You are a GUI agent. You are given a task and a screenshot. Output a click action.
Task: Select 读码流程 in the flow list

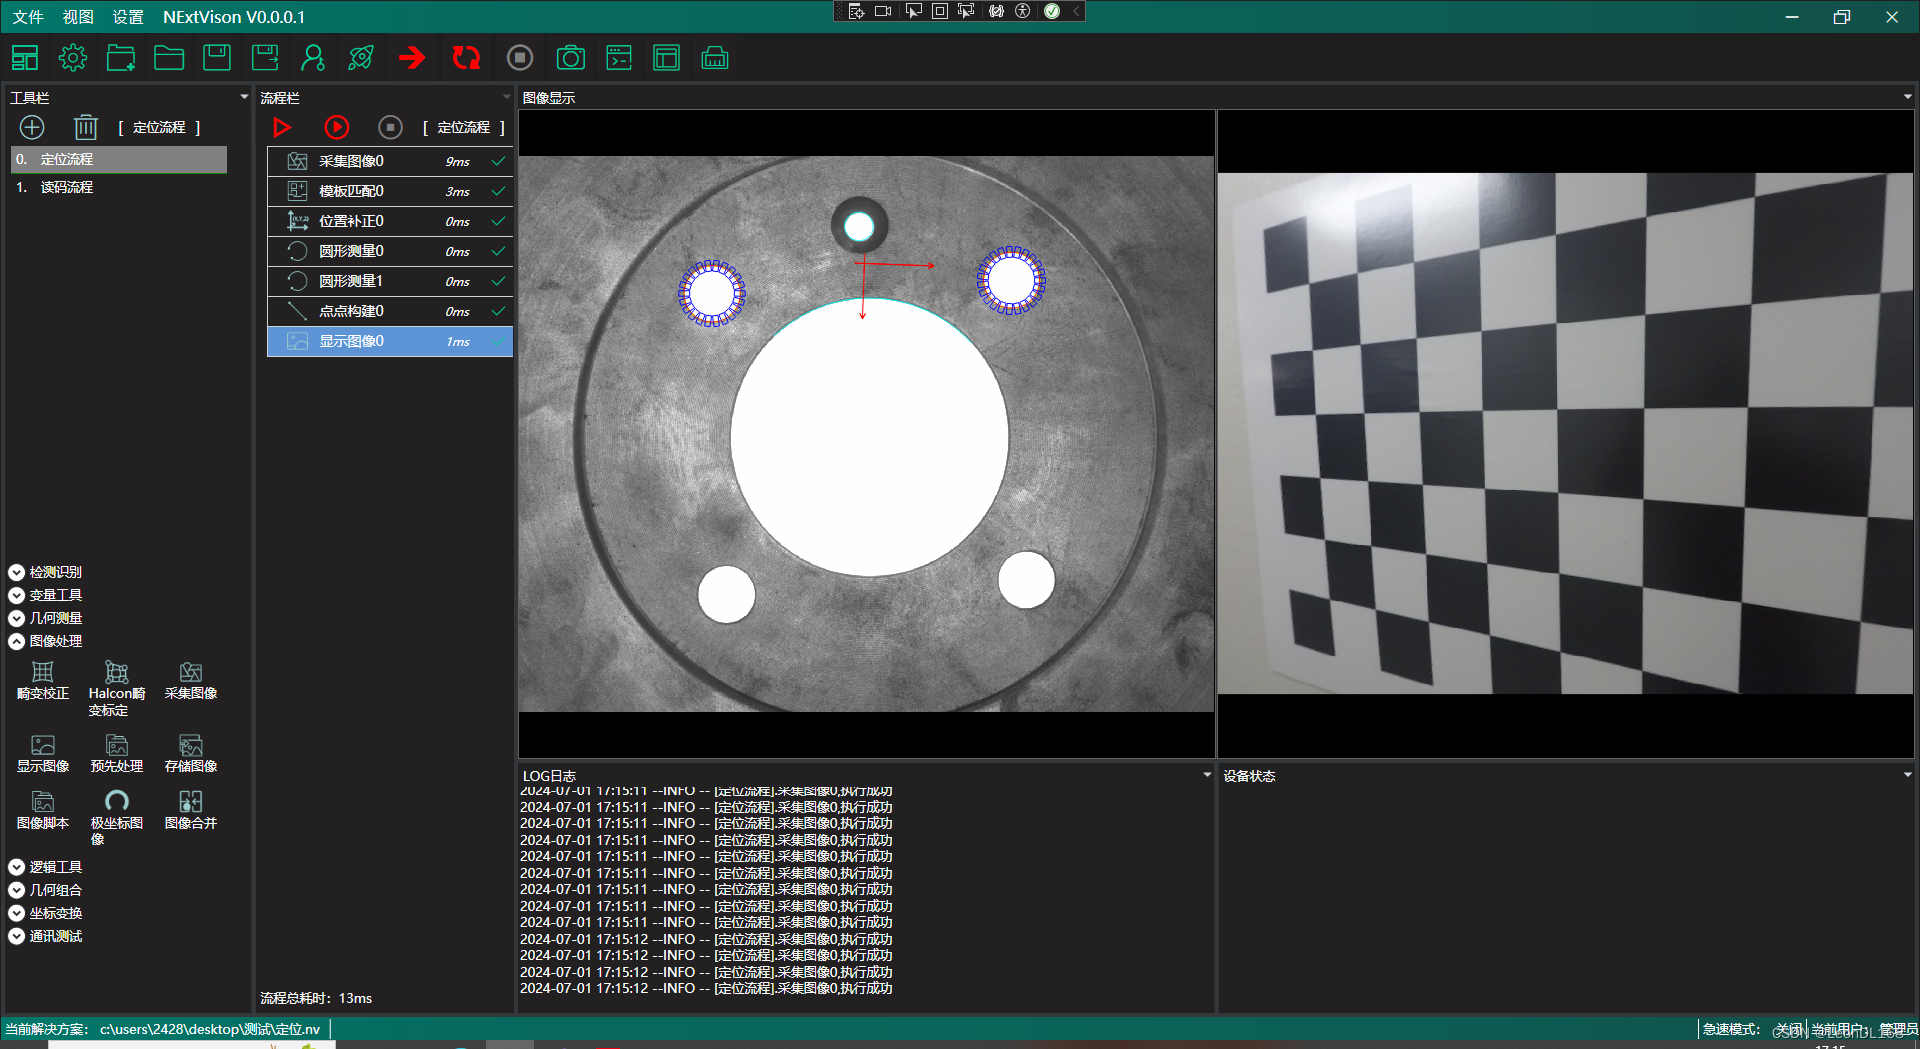pyautogui.click(x=67, y=187)
